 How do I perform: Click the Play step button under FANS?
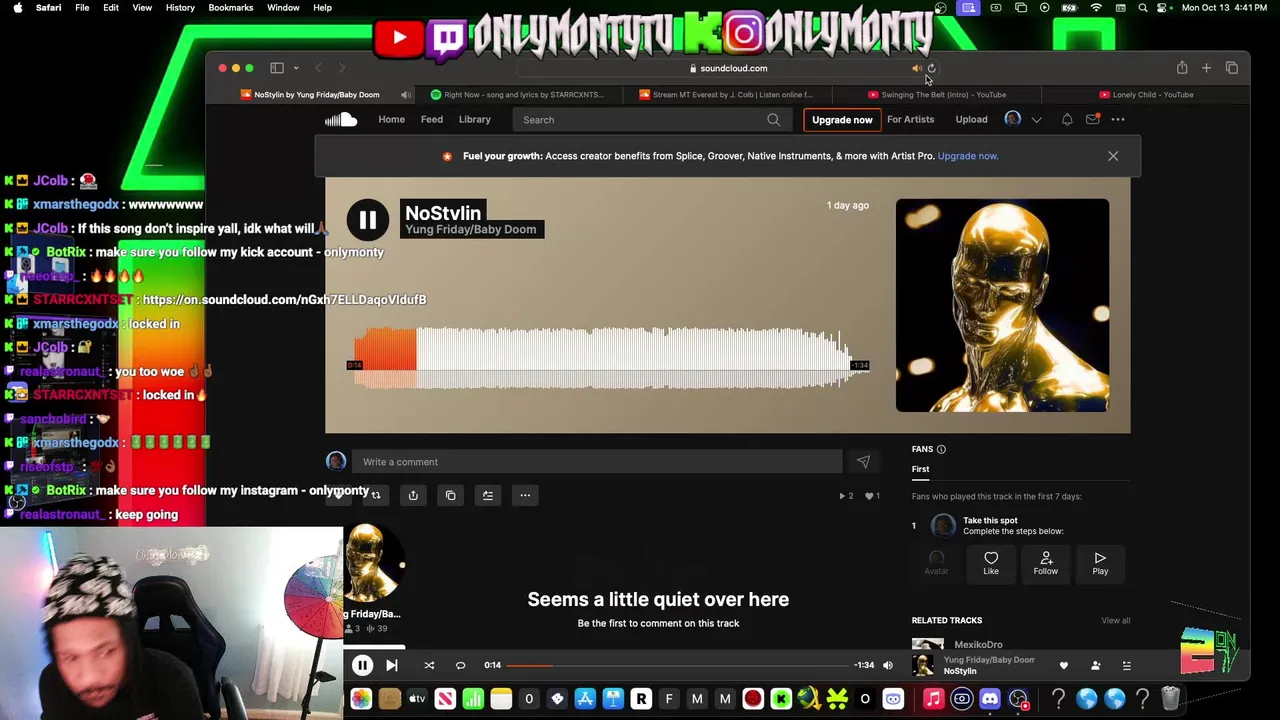(1100, 563)
